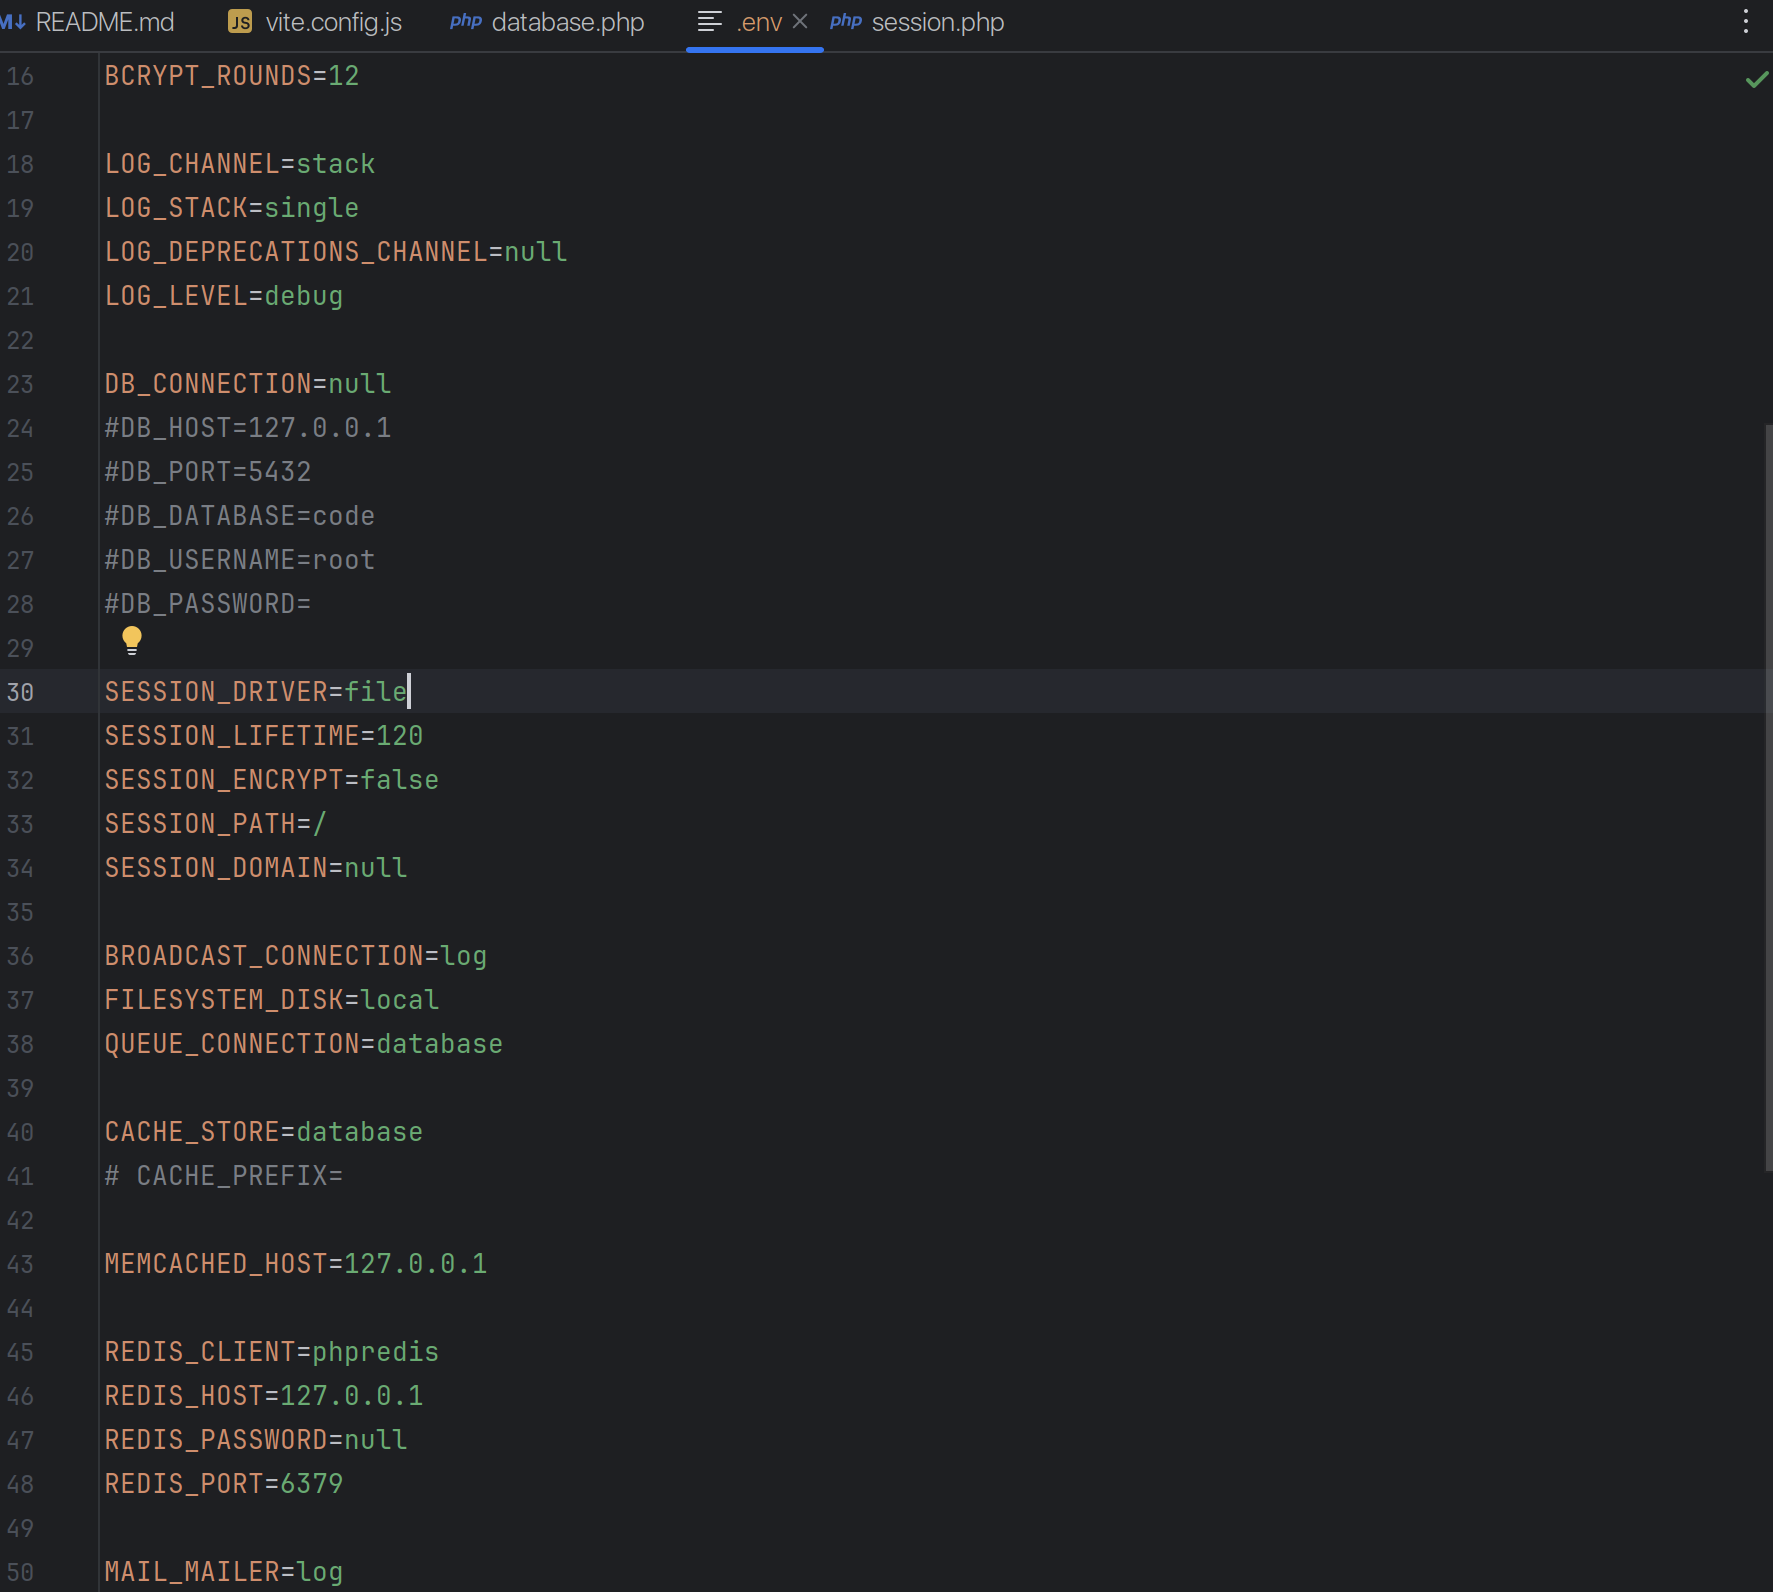Click the yellow lightbulb quick-fix icon
This screenshot has width=1773, height=1592.
(132, 640)
